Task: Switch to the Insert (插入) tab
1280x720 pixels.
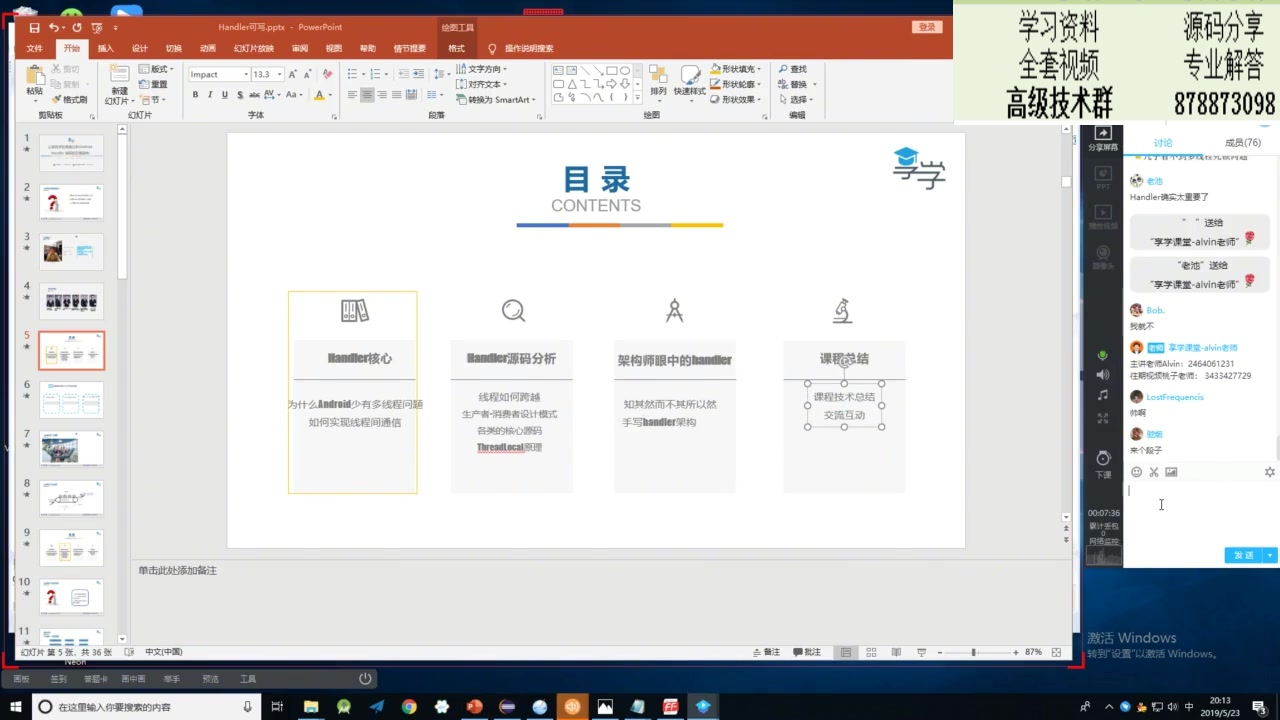Action: coord(106,48)
